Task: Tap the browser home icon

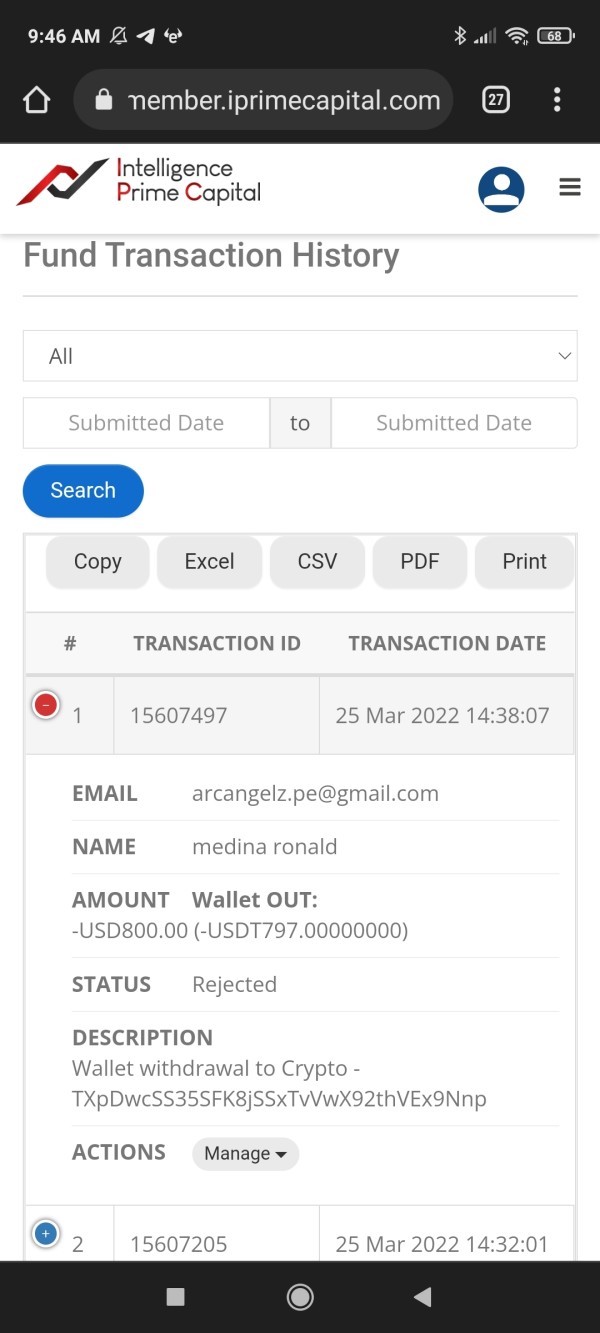Action: tap(37, 100)
